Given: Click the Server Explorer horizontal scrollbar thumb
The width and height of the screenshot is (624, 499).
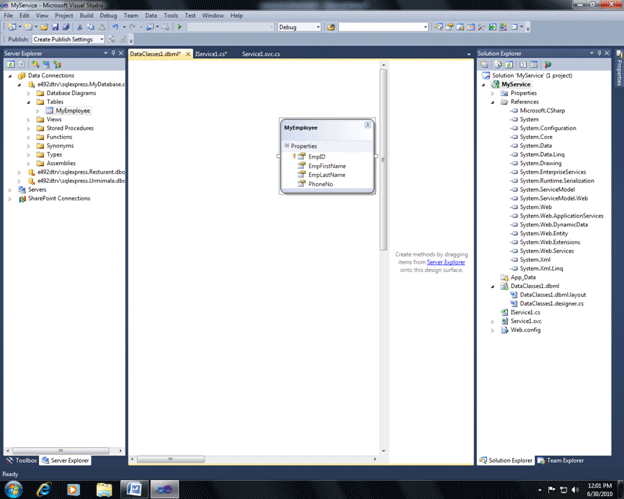Looking at the screenshot, I should (x=60, y=450).
